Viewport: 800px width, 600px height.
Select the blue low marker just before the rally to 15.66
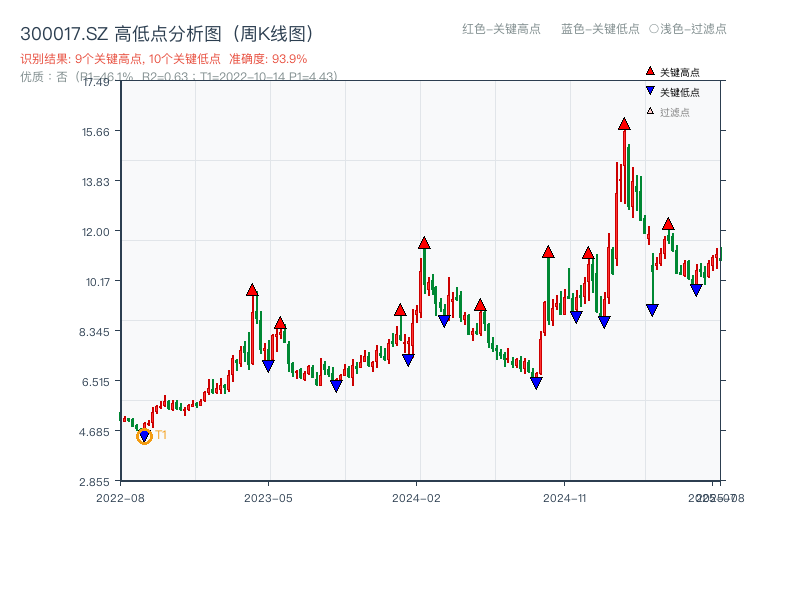coord(604,322)
